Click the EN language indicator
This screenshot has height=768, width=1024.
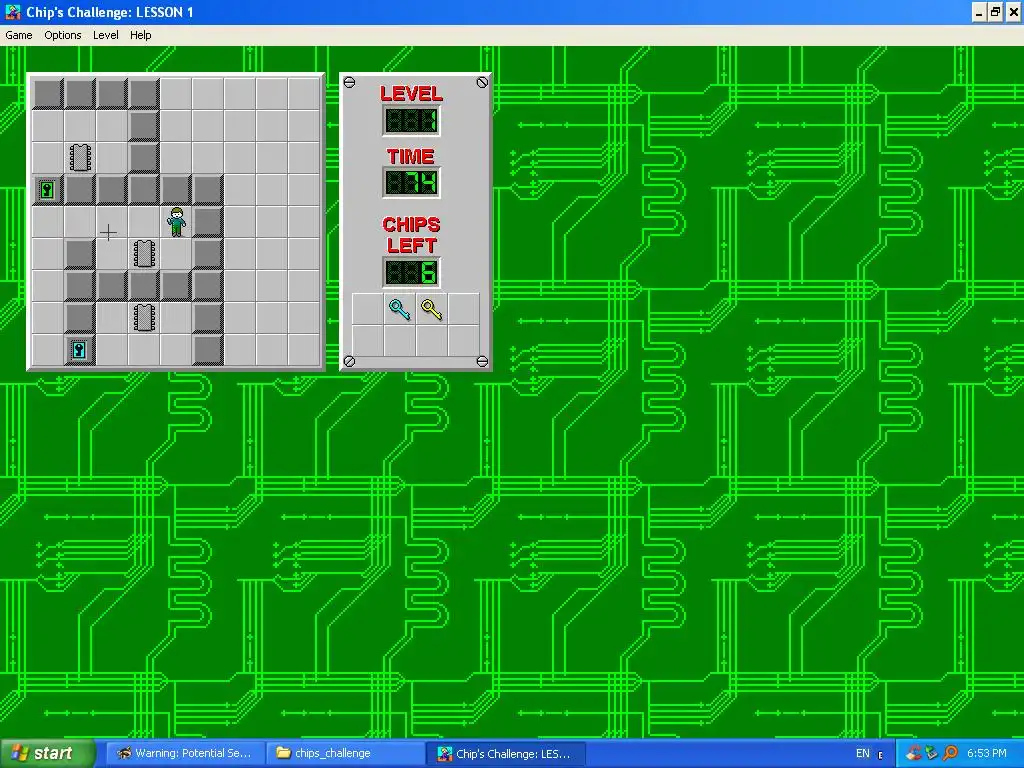[863, 754]
